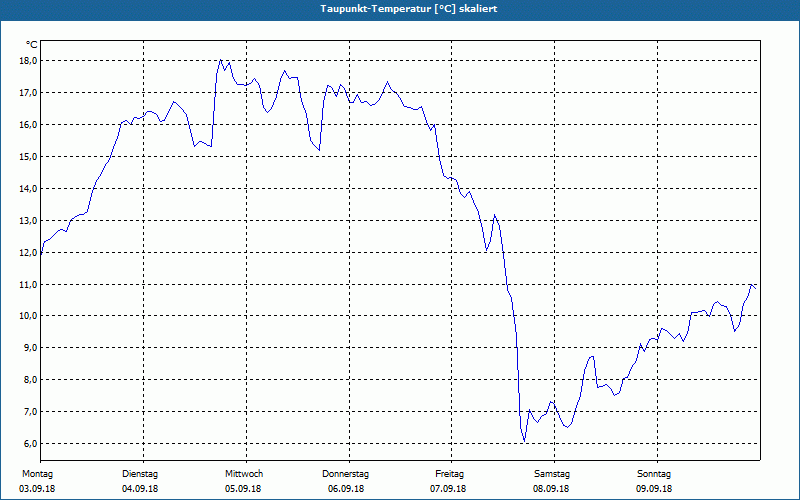
Task: Select the 8,0 axis label
Action: click(30, 380)
